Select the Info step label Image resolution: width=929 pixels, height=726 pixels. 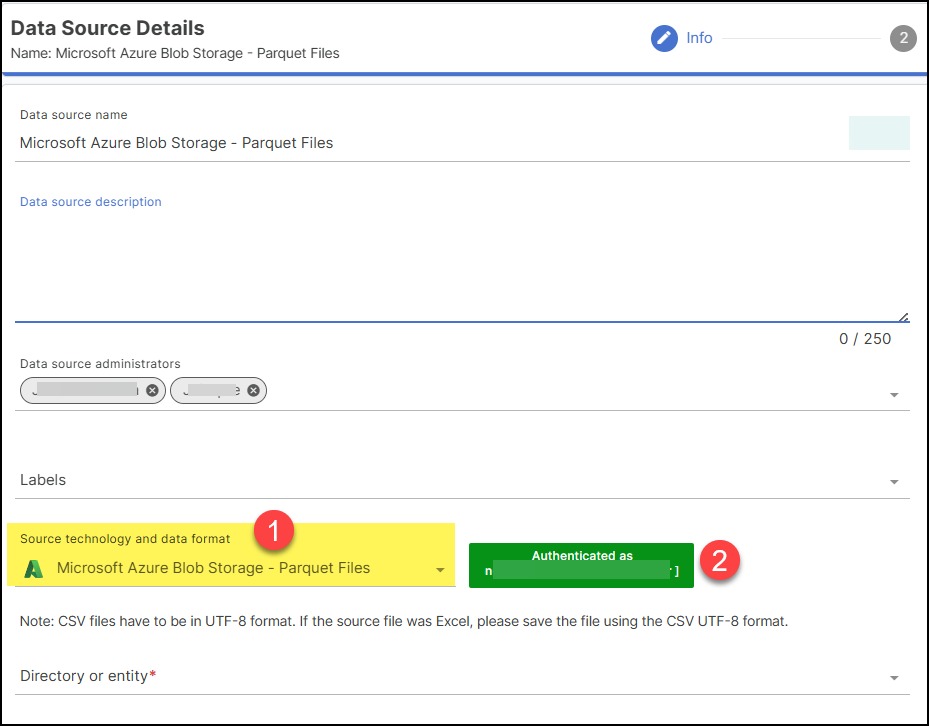point(699,38)
